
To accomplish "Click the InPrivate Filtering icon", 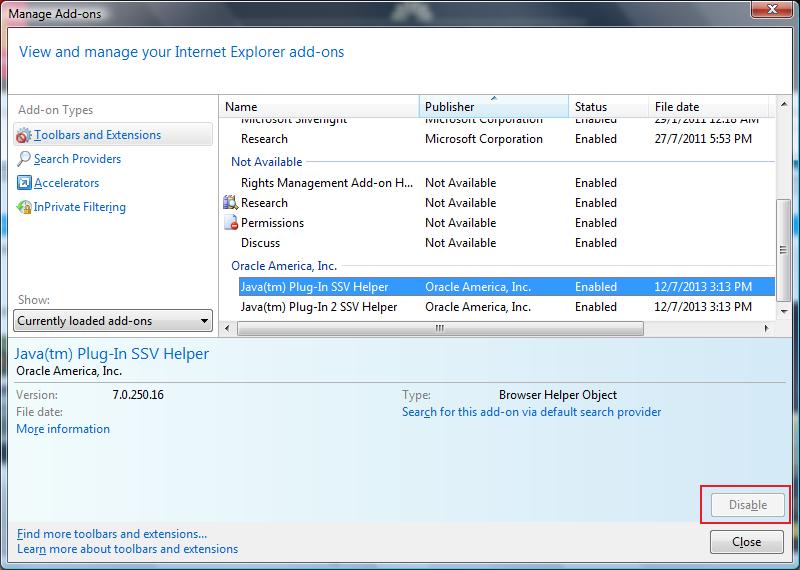I will click(24, 207).
